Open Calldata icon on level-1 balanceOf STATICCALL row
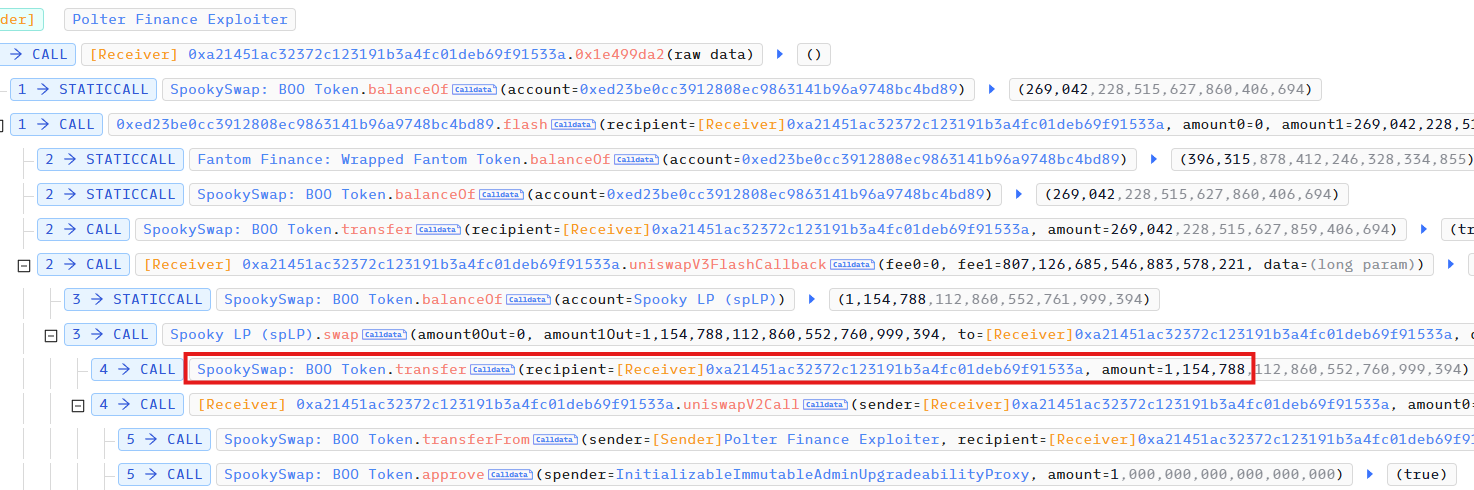 (475, 89)
